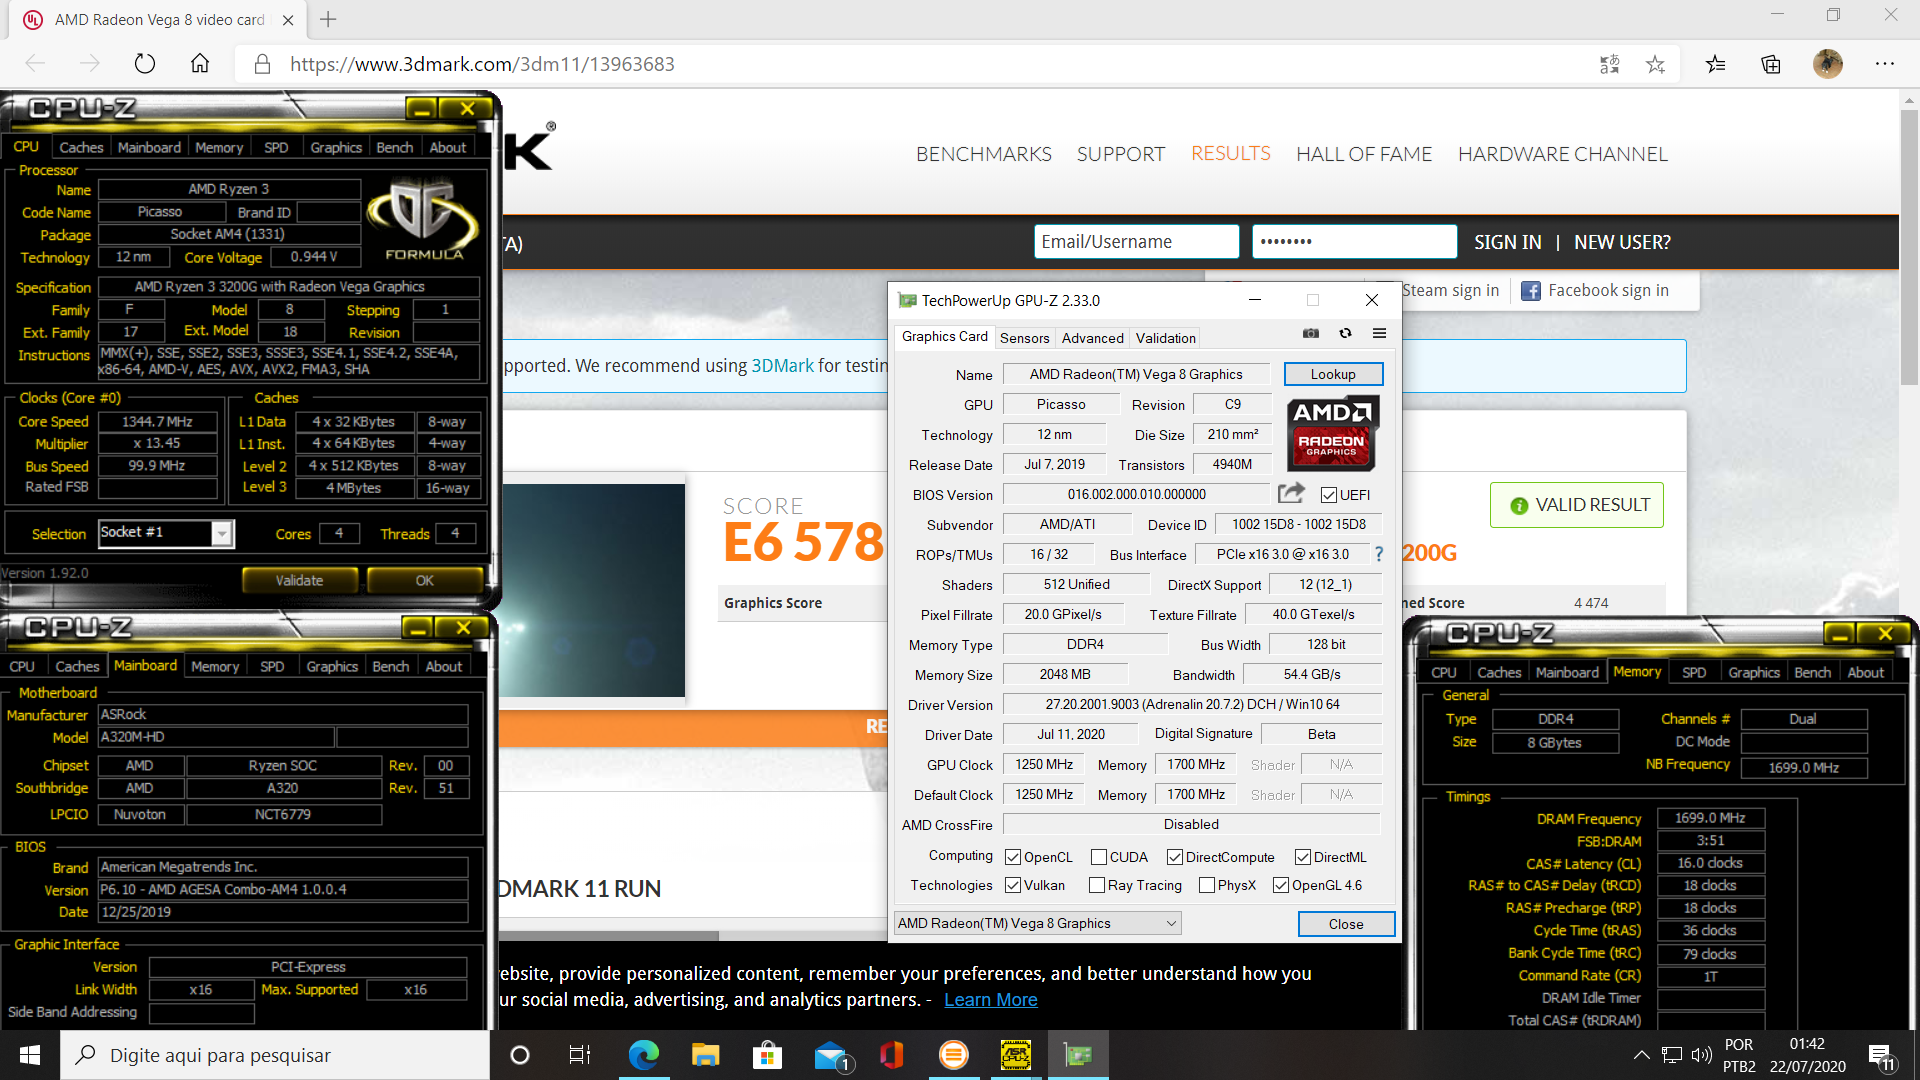Open the BENCHMARKS menu on the website
The image size is (1920, 1080).
coord(984,154)
